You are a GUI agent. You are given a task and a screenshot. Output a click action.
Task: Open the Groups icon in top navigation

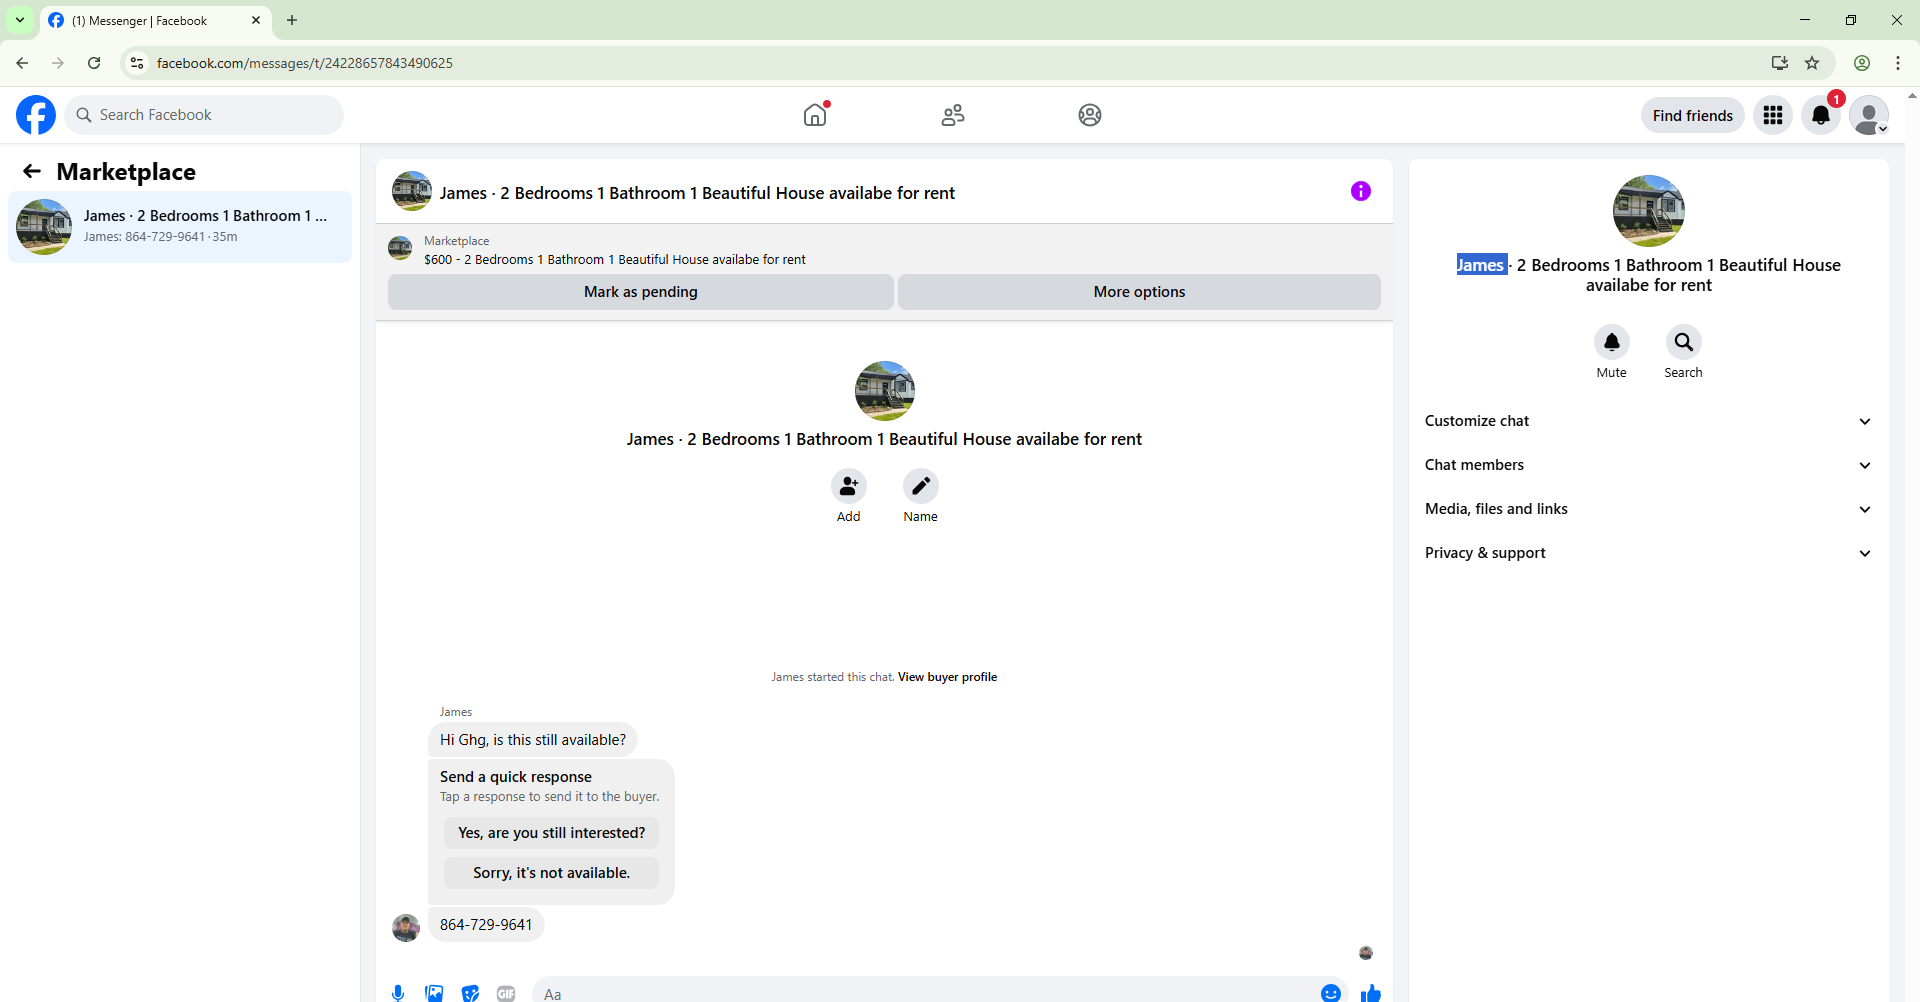[x=1090, y=115]
